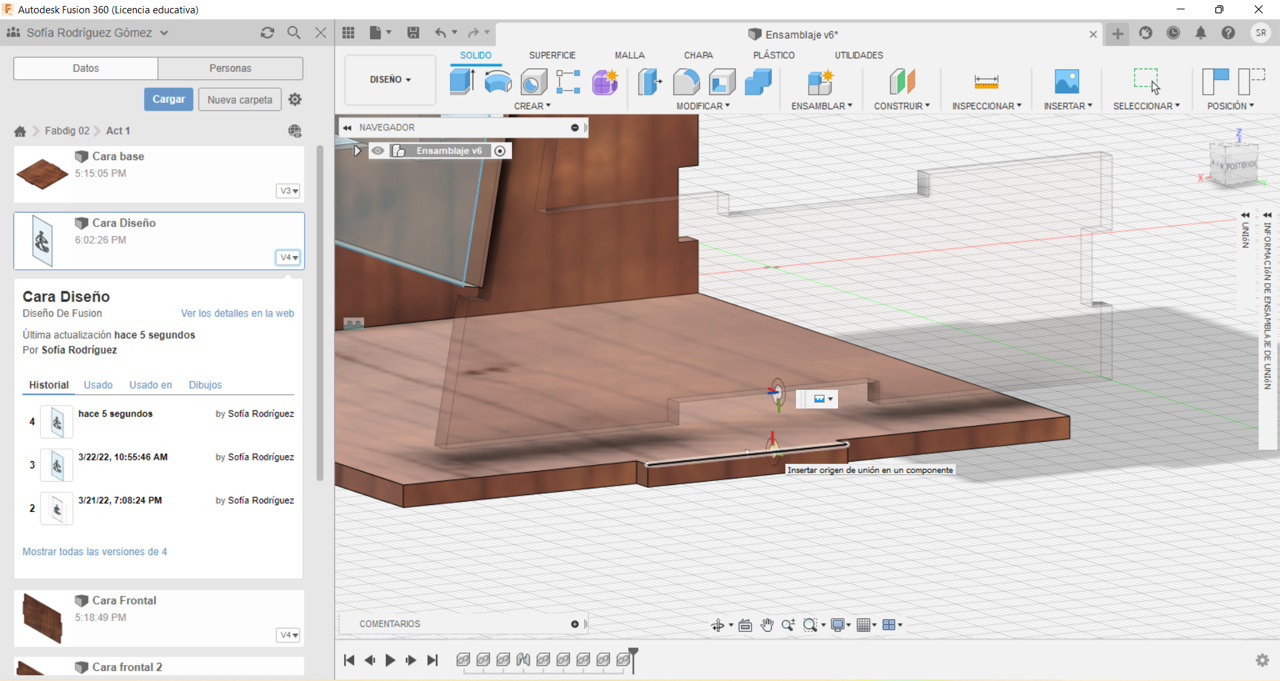Open the DISEÑO workspace dropdown
Screen dimensions: 1280x681
pos(390,80)
